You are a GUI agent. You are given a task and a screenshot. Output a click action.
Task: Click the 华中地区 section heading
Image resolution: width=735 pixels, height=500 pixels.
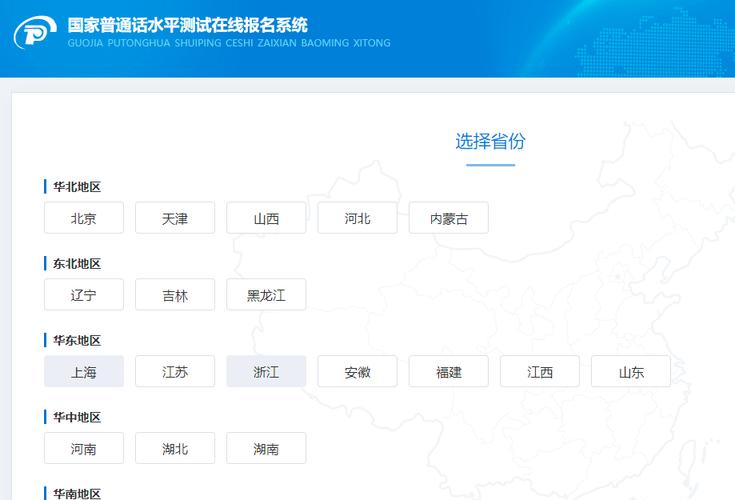(77, 417)
